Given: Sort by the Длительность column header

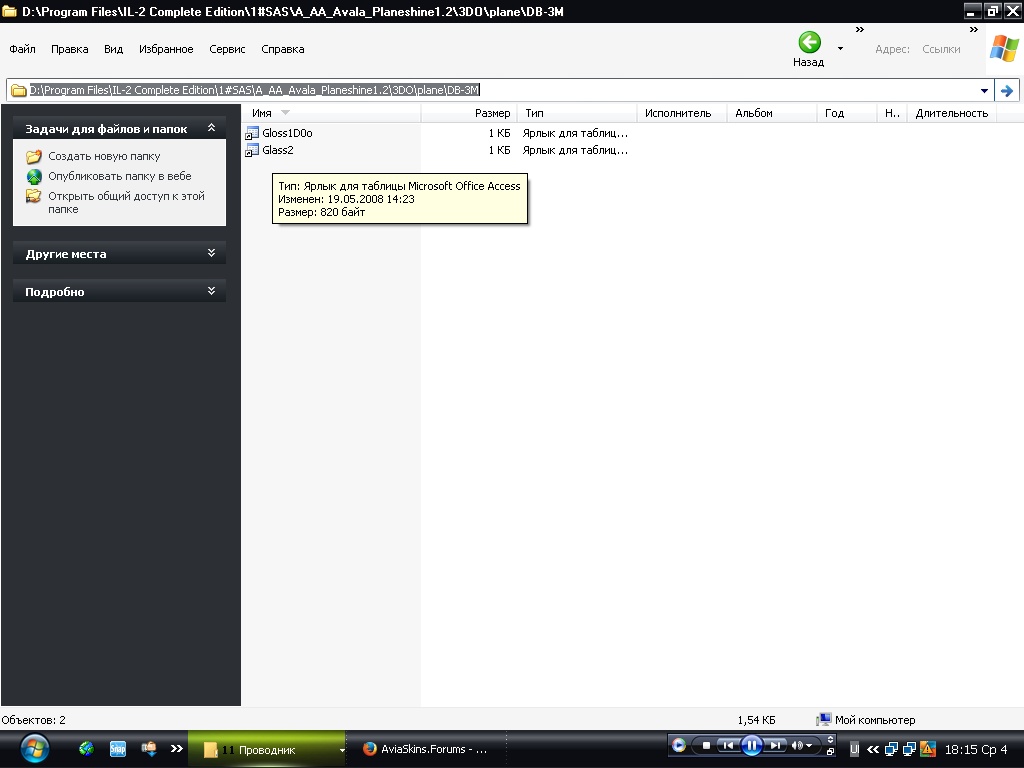Looking at the screenshot, I should click(952, 113).
